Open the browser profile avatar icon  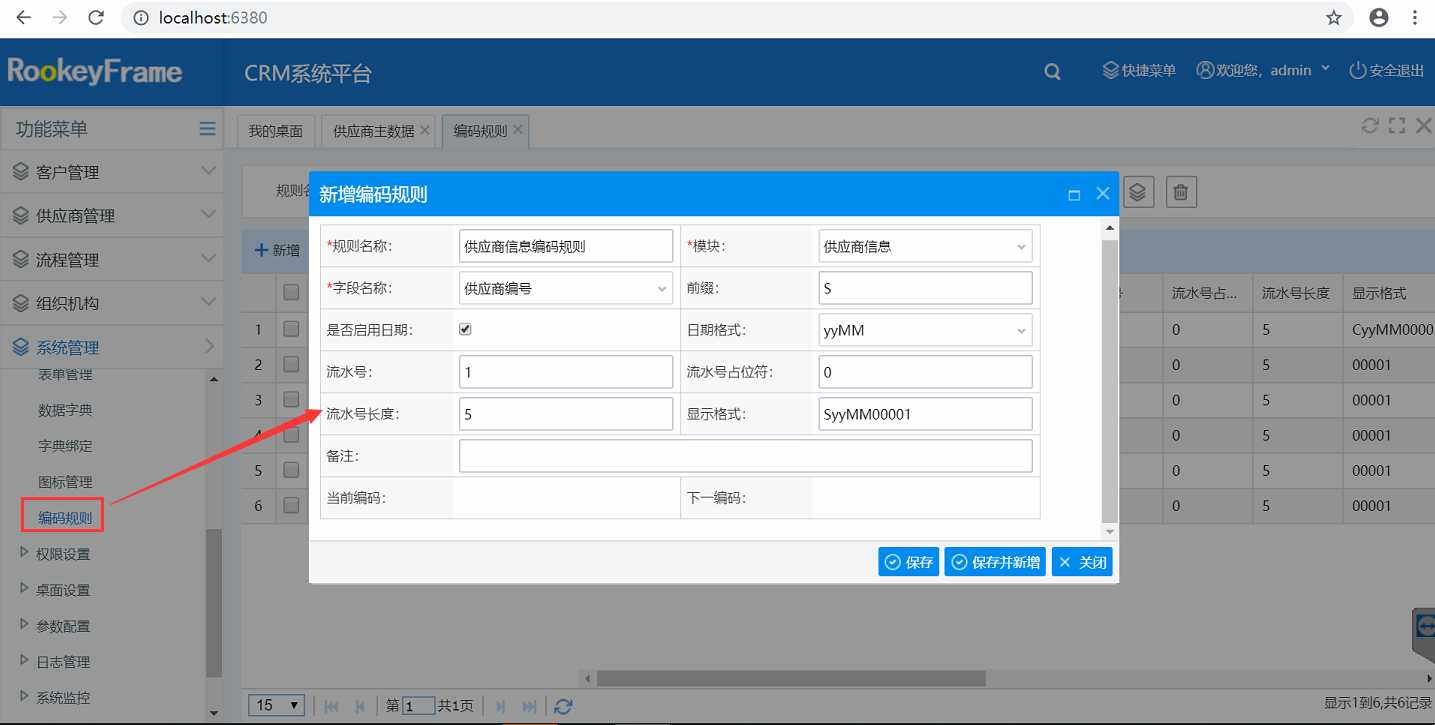(1379, 17)
